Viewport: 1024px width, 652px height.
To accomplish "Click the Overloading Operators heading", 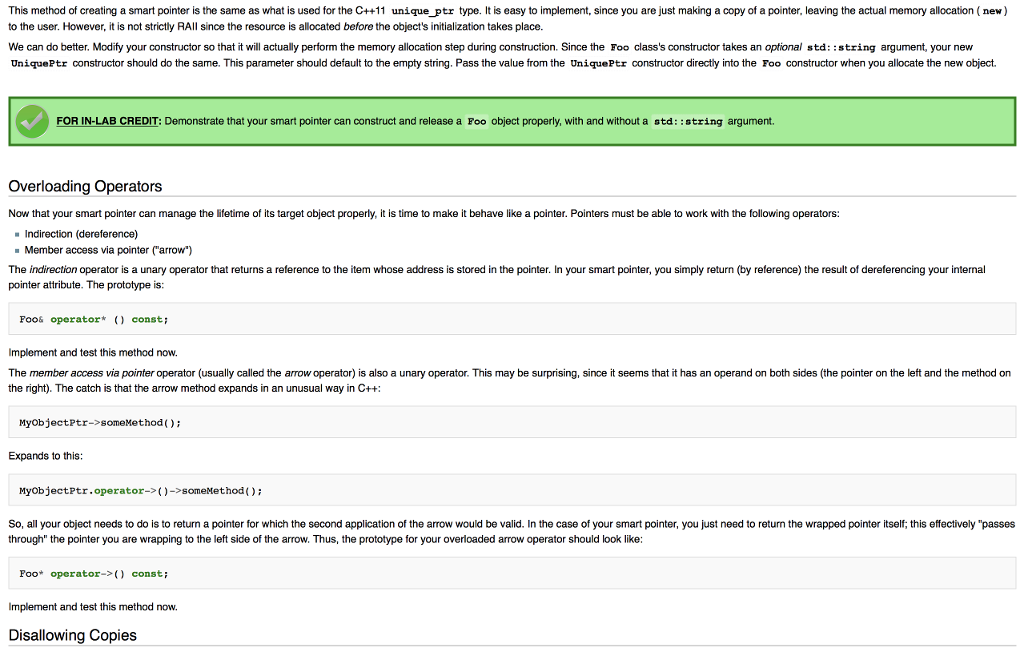I will pyautogui.click(x=85, y=186).
